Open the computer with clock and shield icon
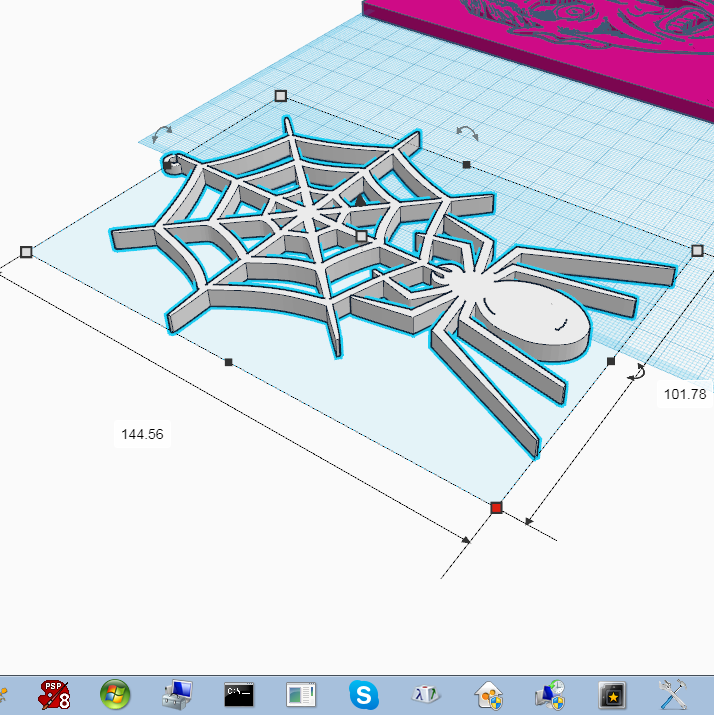This screenshot has height=715, width=714. pos(550,695)
